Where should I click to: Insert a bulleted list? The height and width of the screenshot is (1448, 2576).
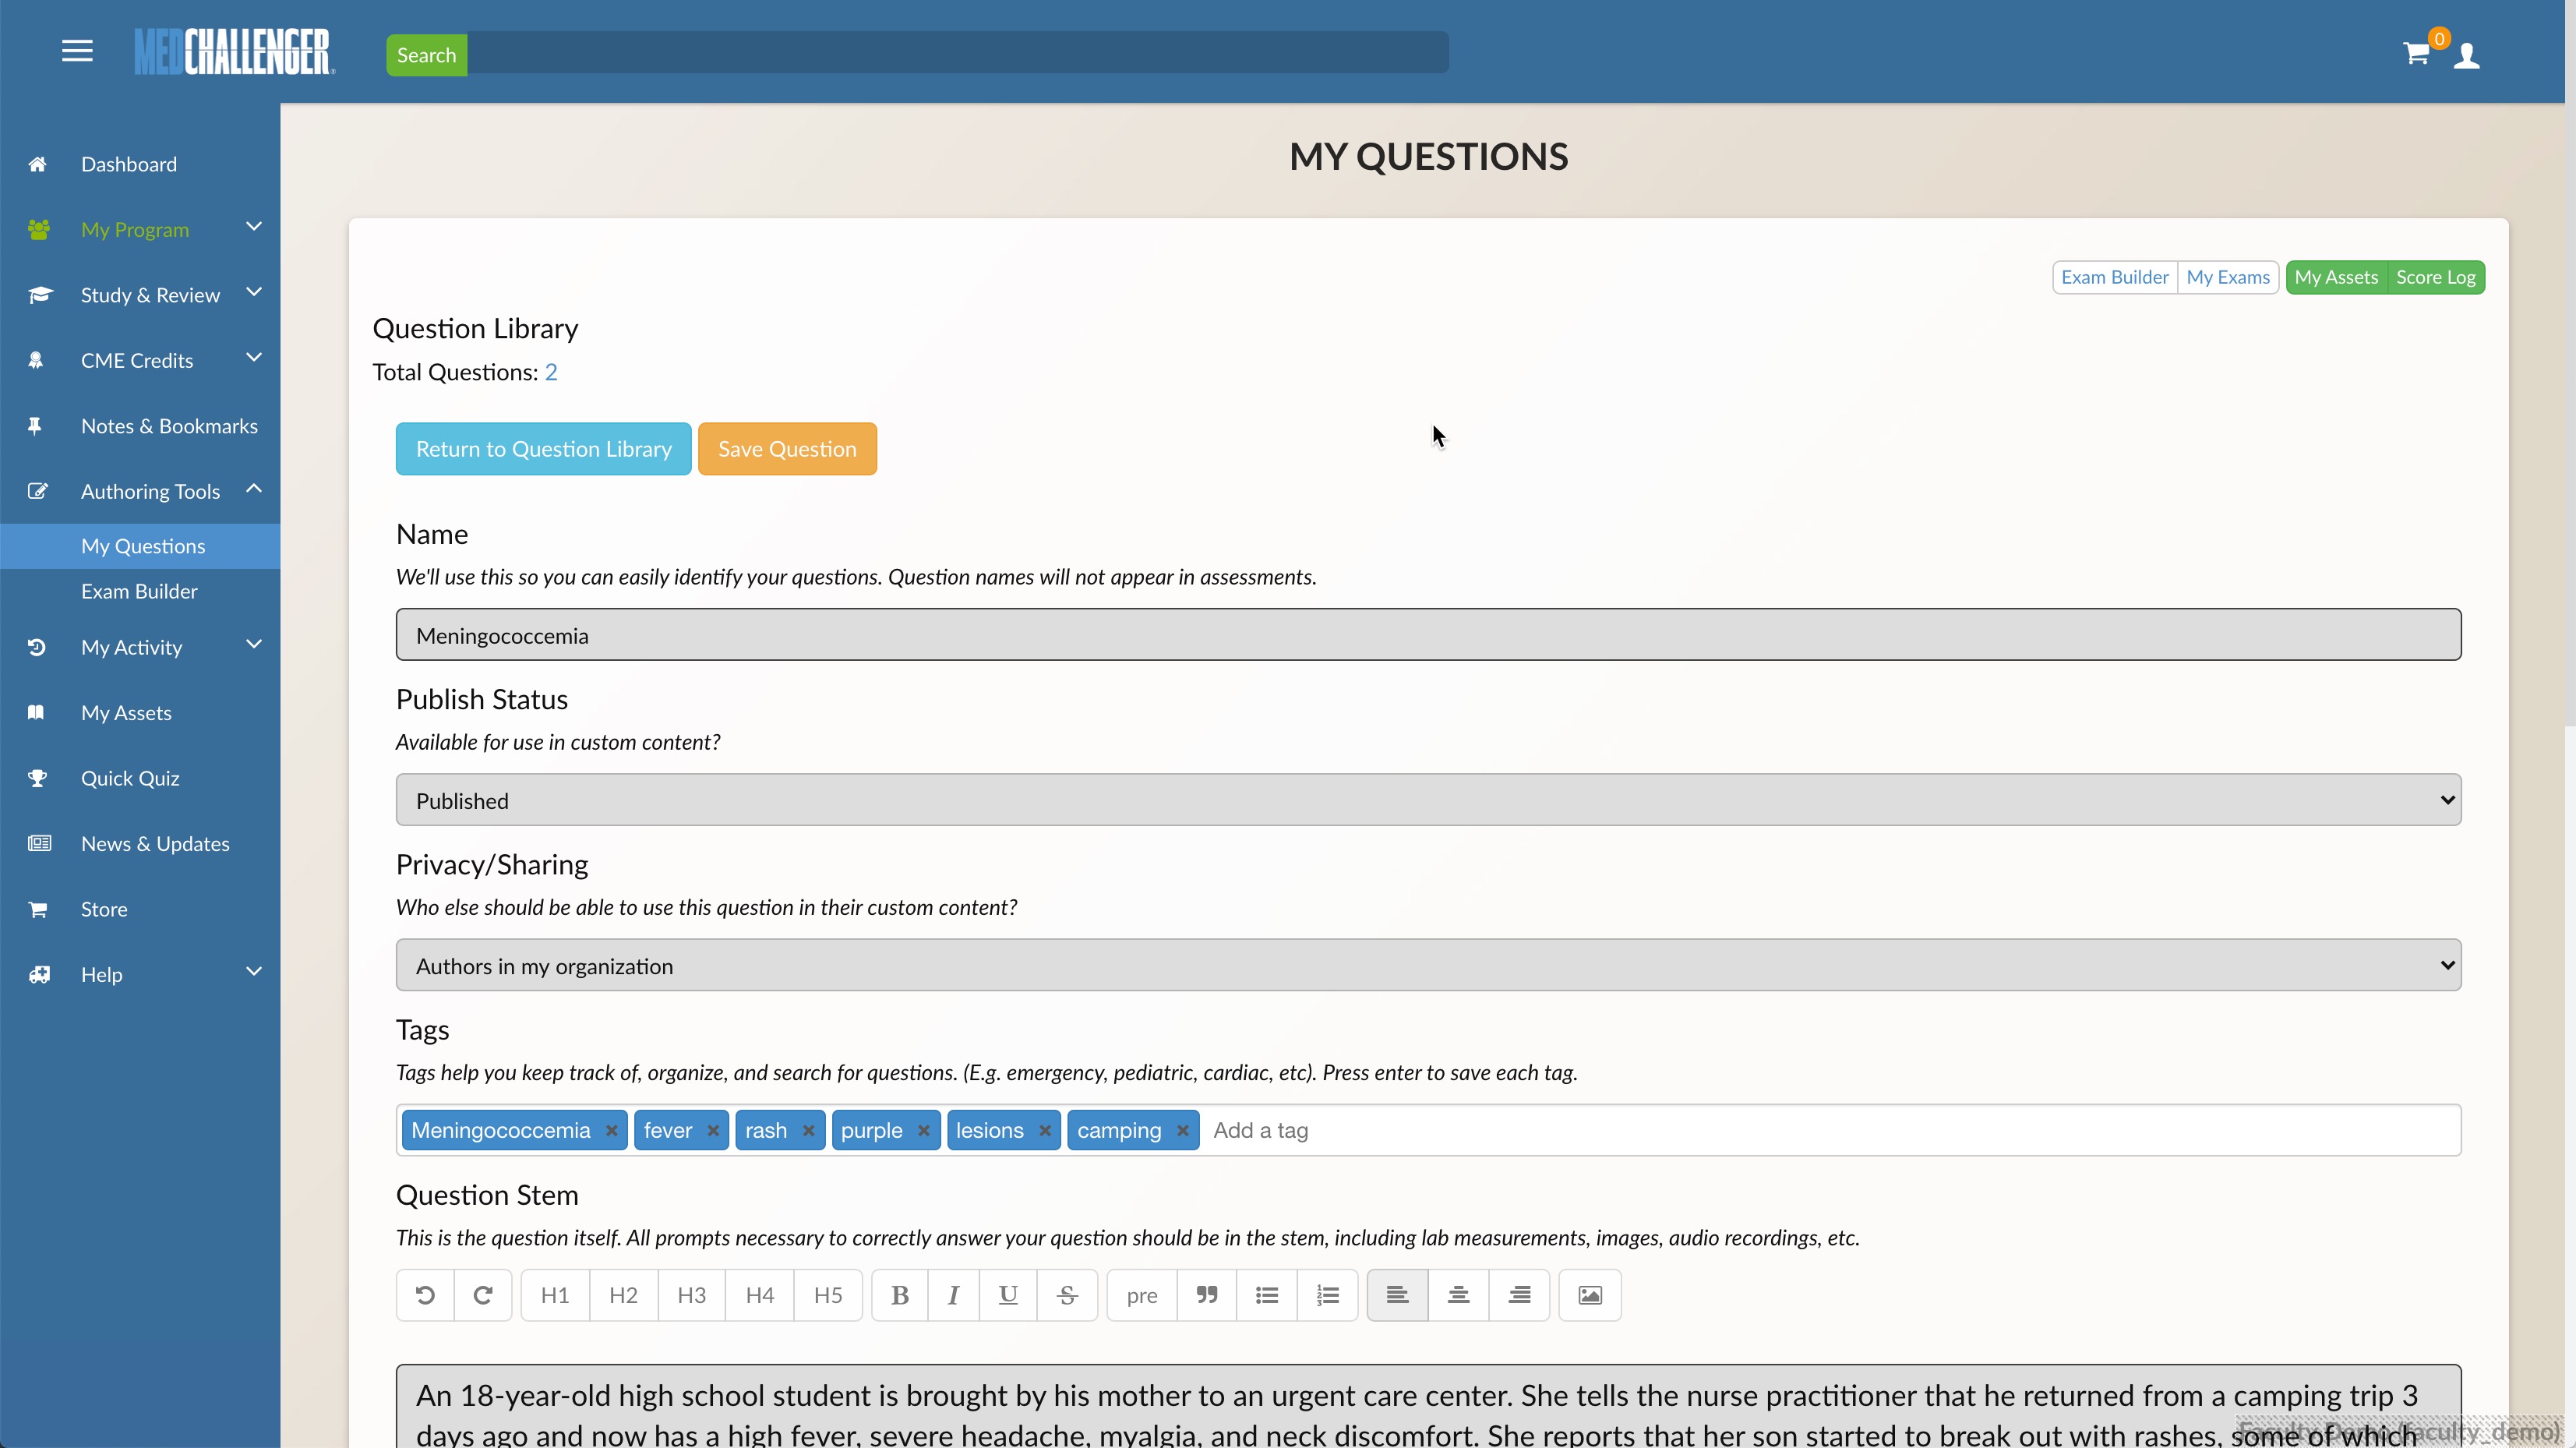1267,1295
